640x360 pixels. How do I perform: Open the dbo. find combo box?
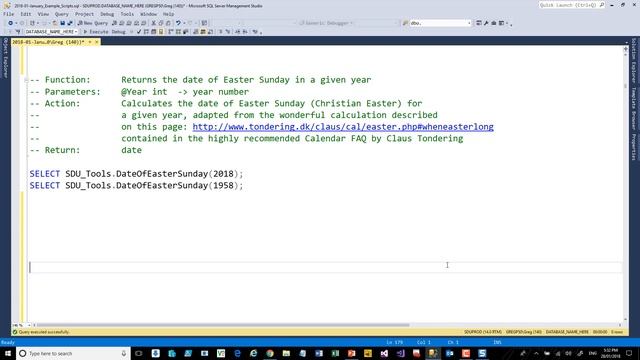coord(440,23)
